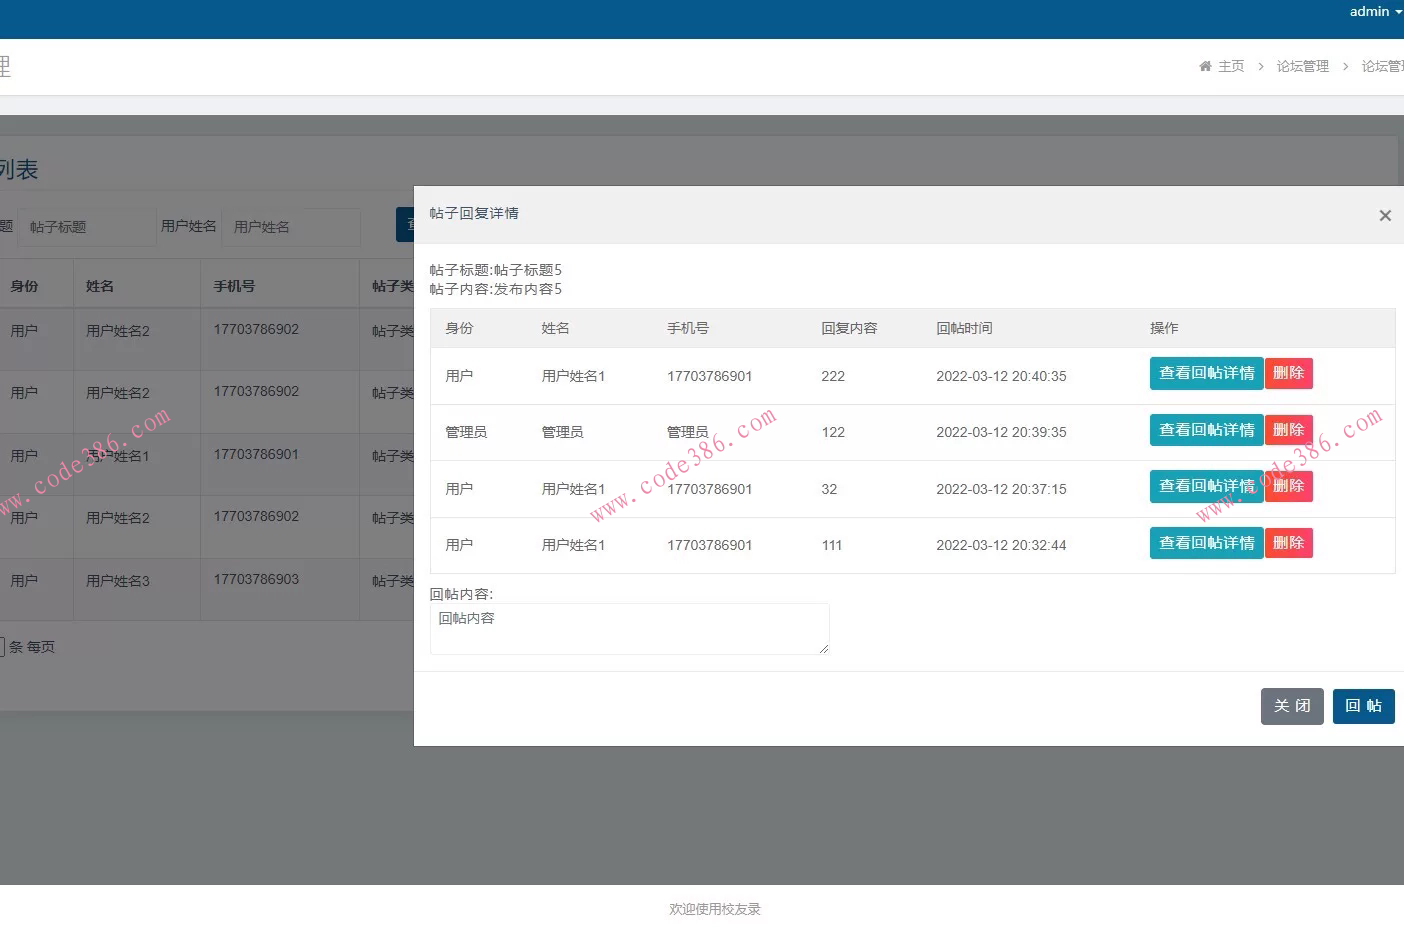
Task: Click the home icon in breadcrumb
Action: coord(1205,66)
